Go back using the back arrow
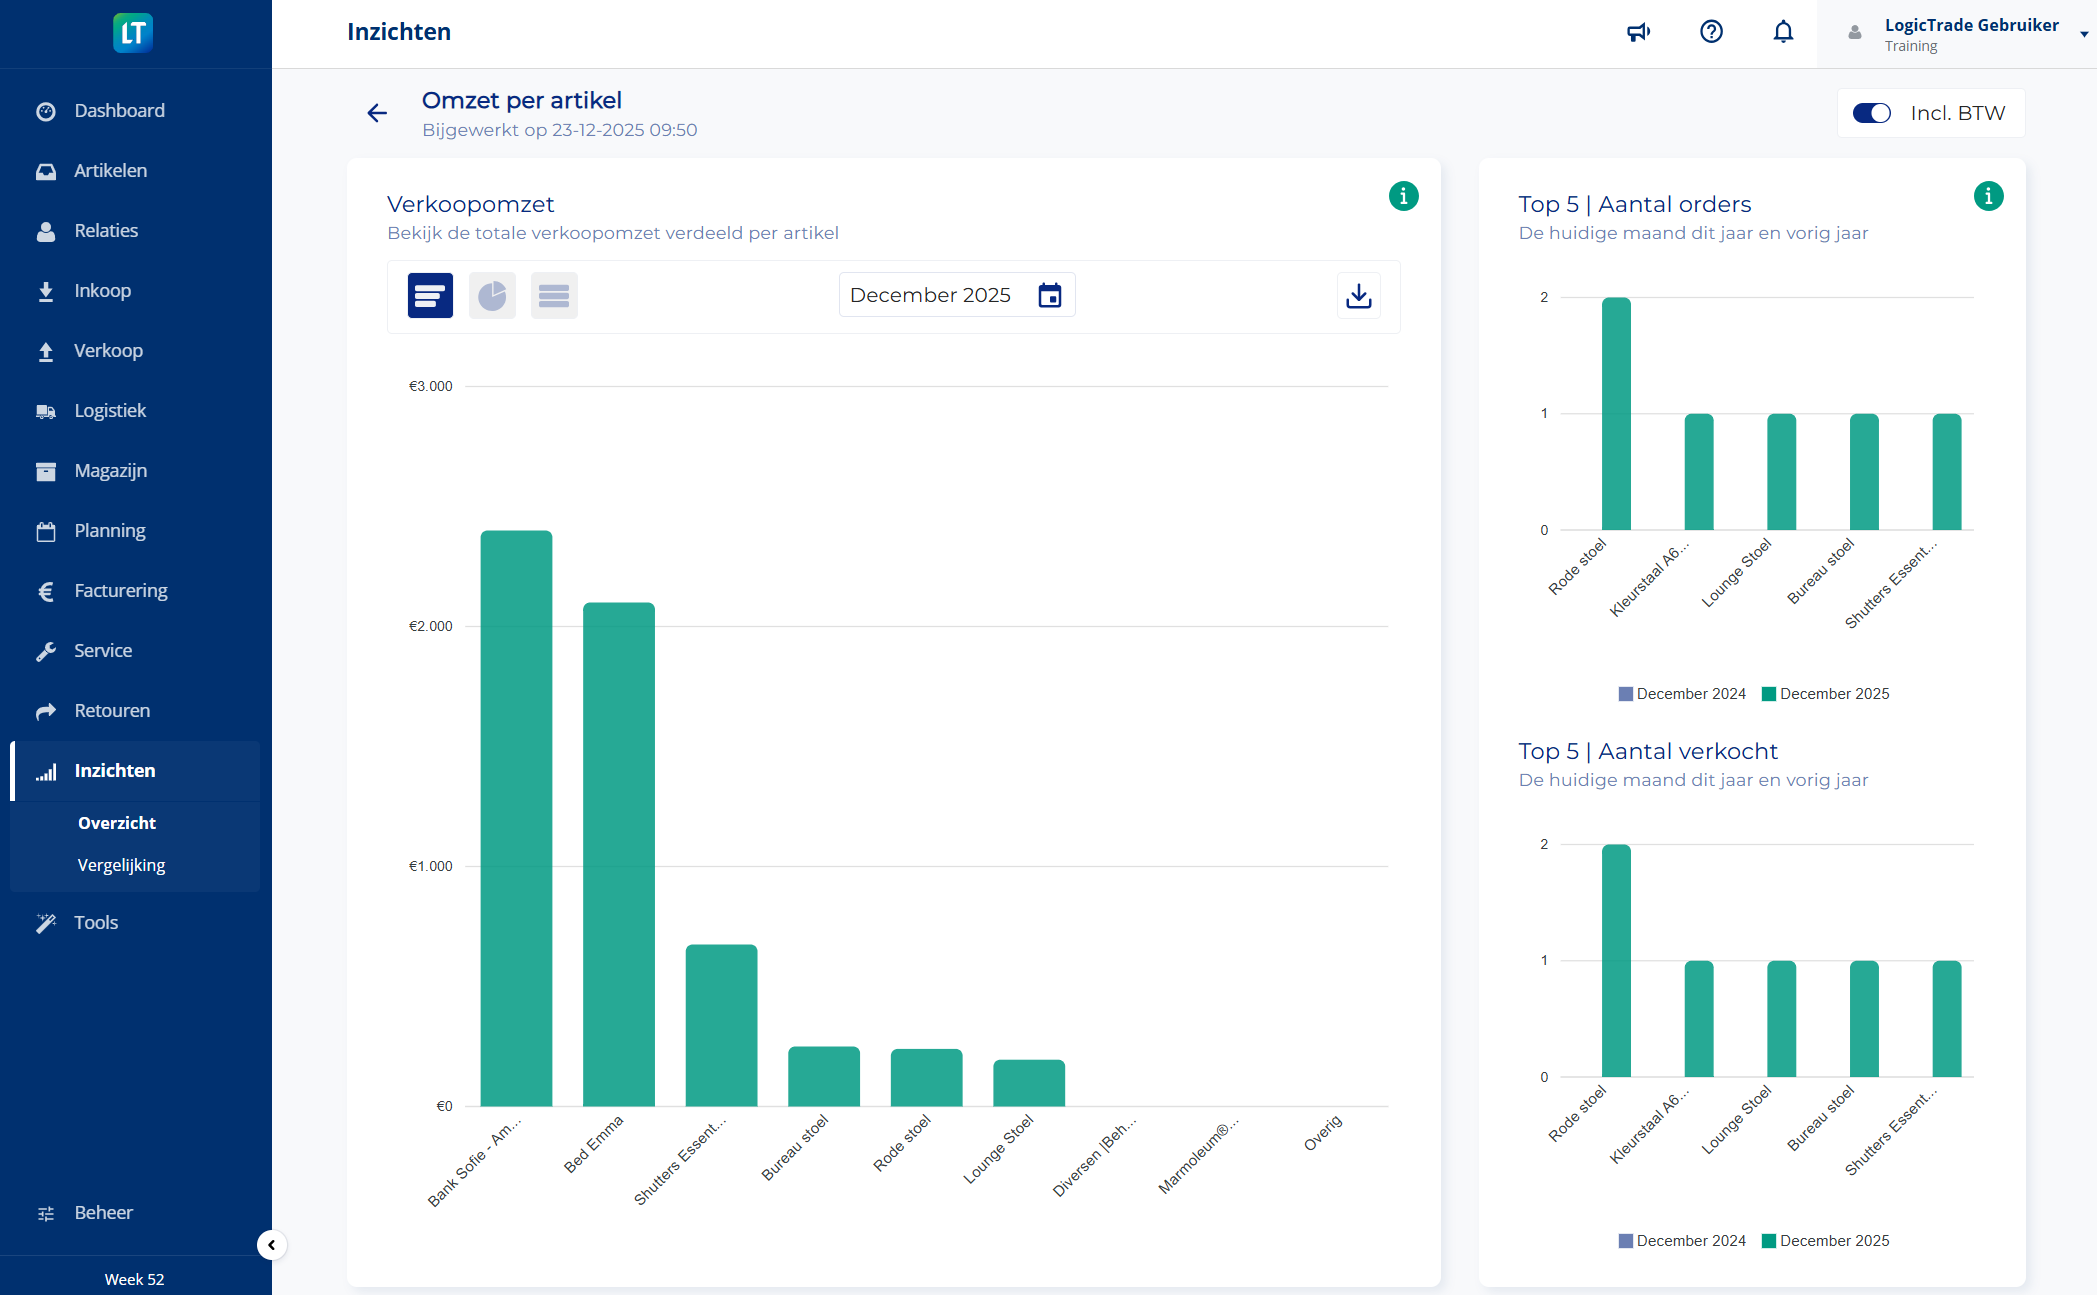 coord(376,113)
